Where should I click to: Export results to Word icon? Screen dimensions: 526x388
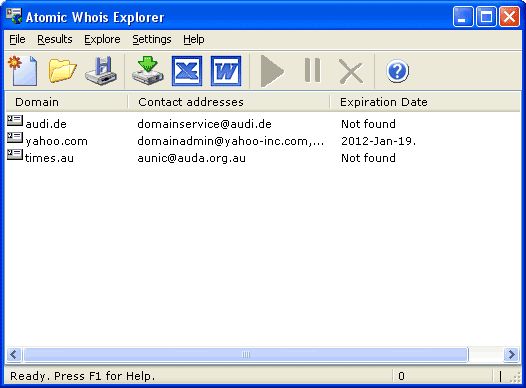[x=226, y=71]
